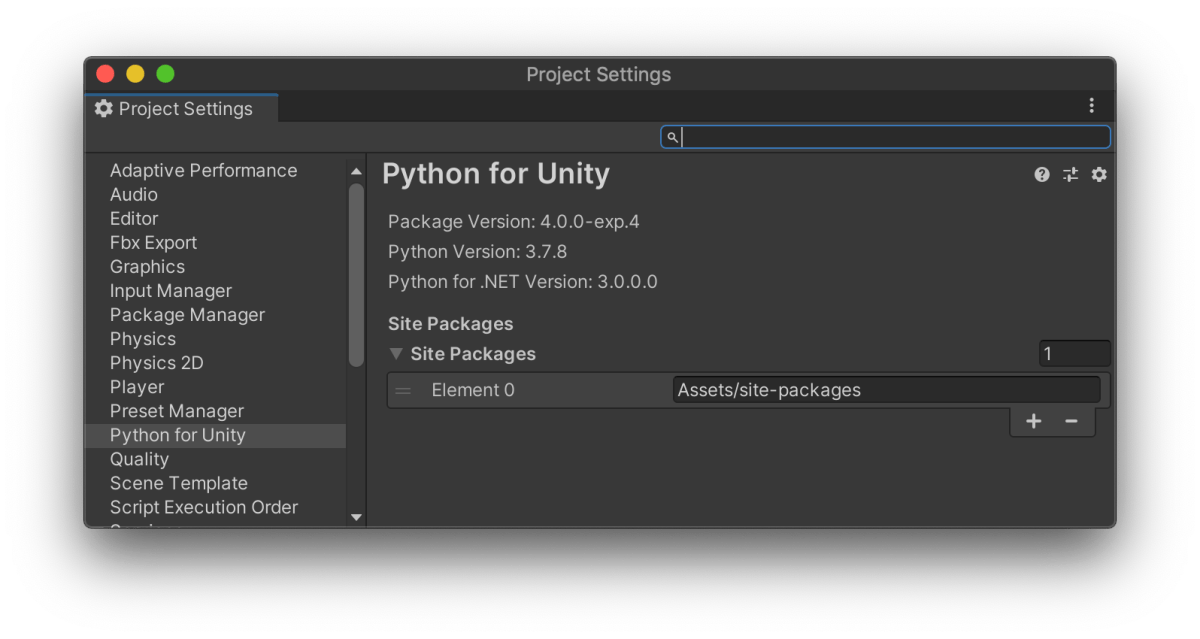Click the Element 0 drag handle
This screenshot has width=1200, height=639.
click(403, 390)
